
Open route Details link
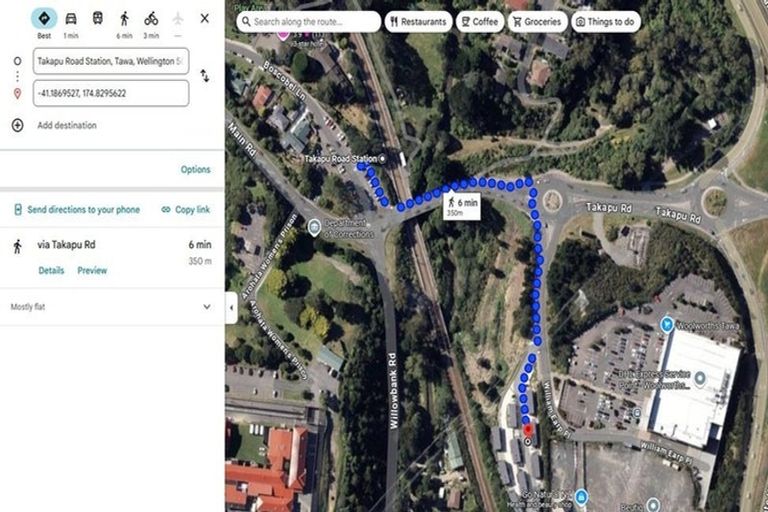click(x=51, y=270)
